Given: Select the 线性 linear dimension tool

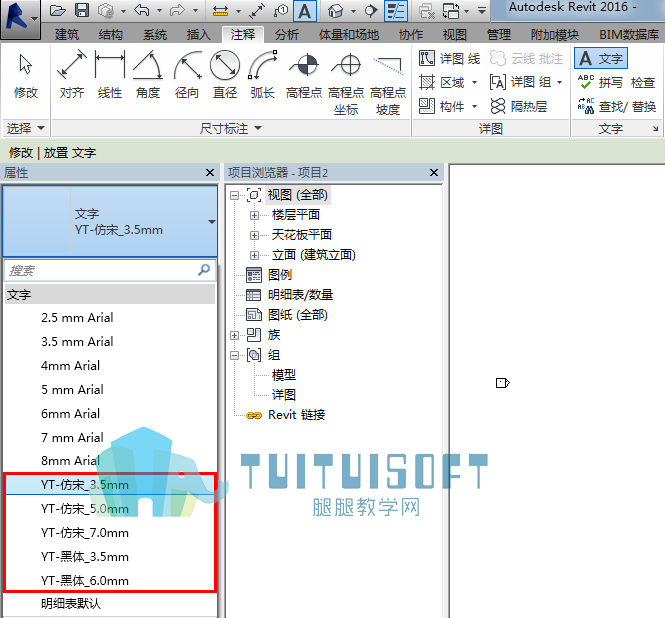Looking at the screenshot, I should pos(110,75).
